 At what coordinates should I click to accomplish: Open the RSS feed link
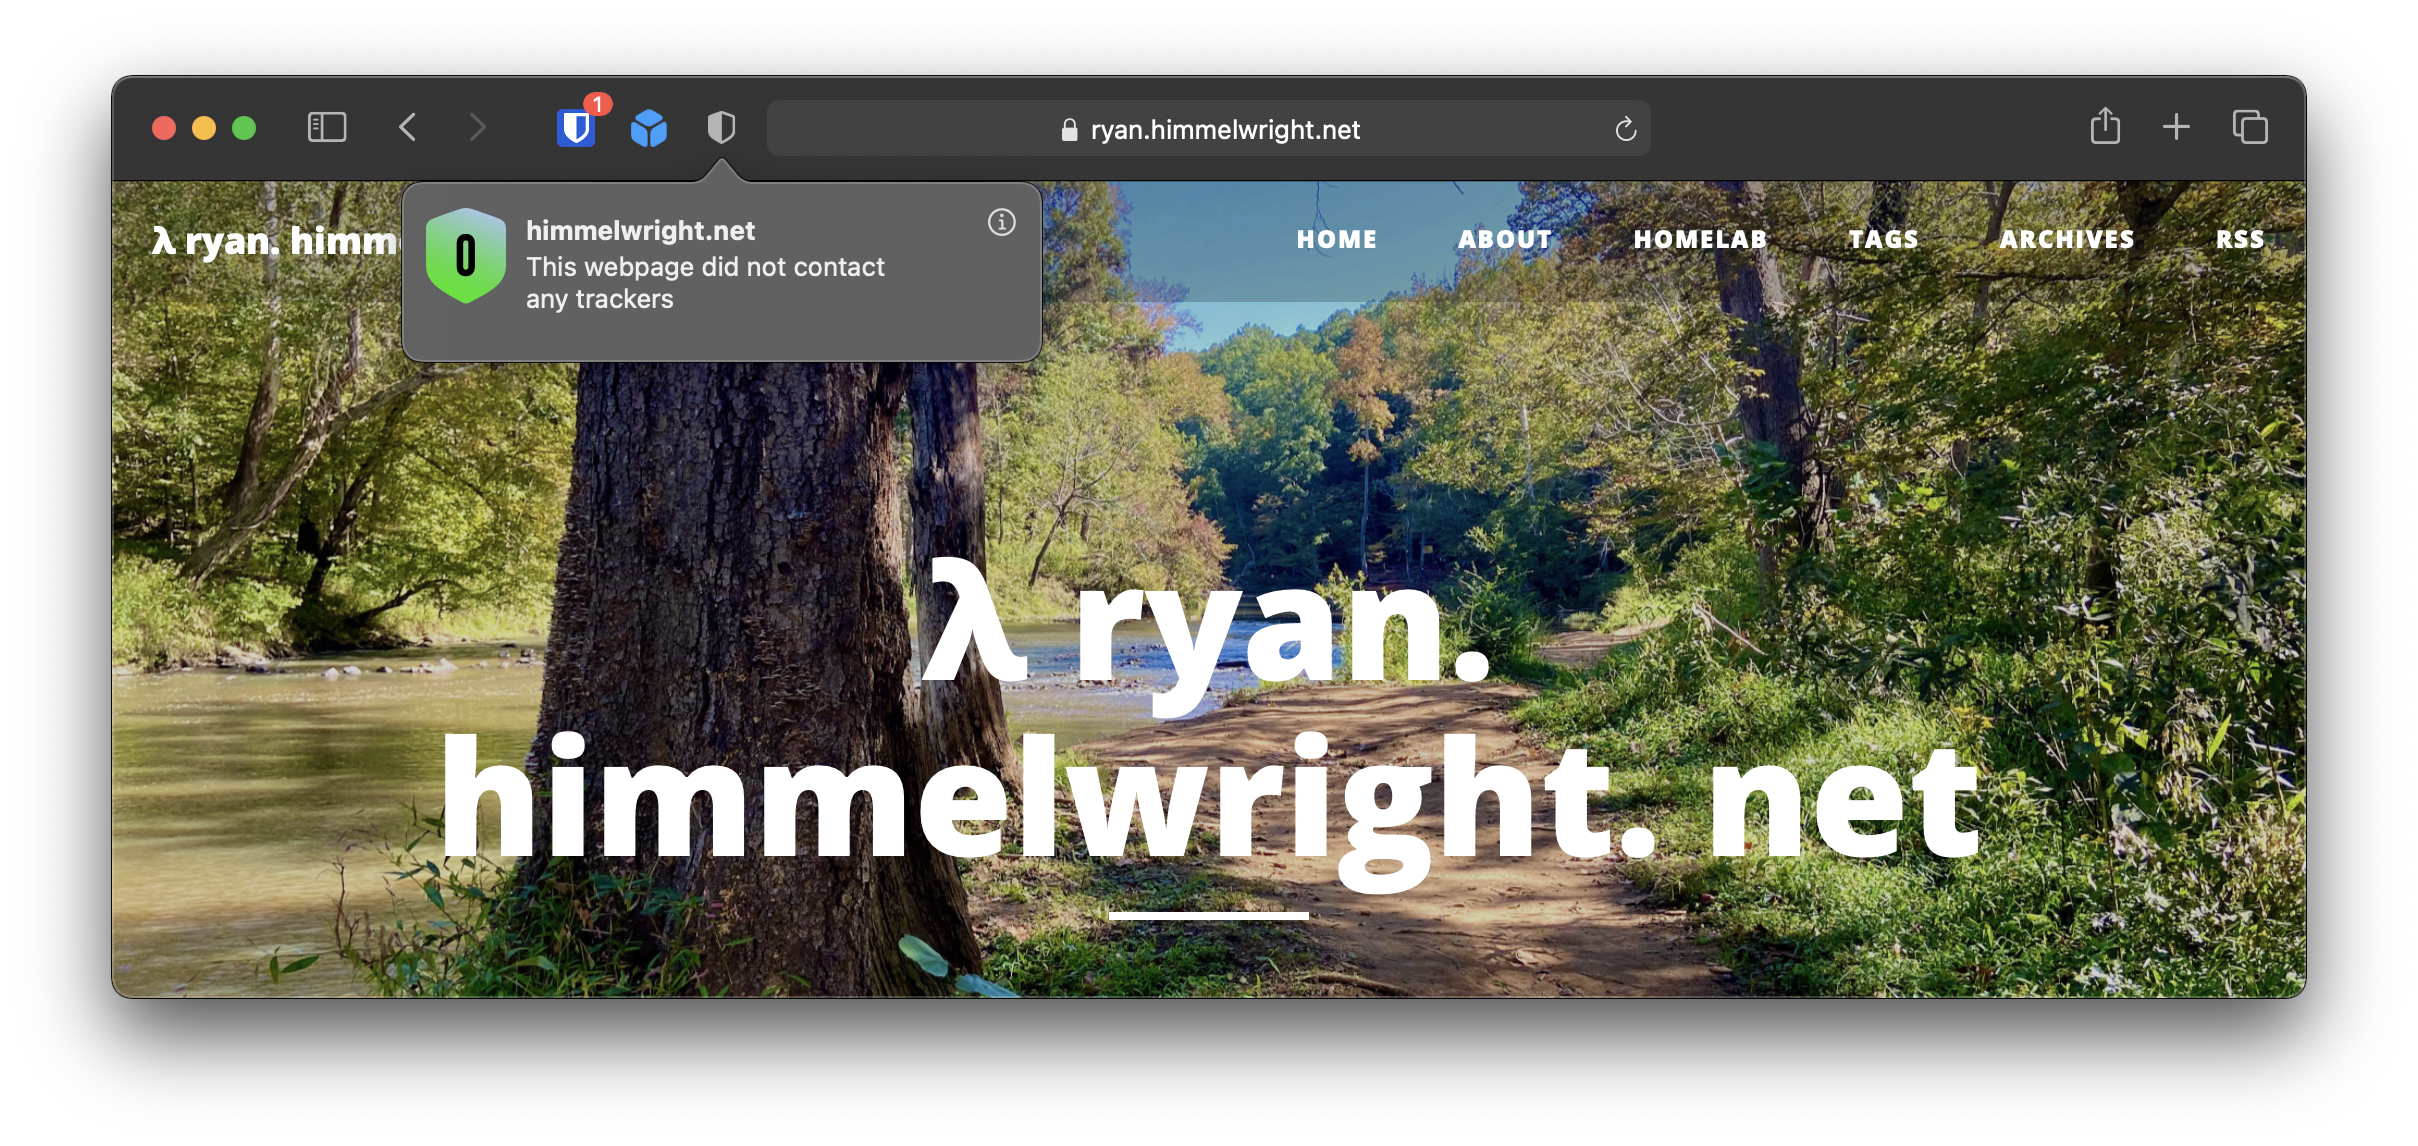coord(2239,239)
